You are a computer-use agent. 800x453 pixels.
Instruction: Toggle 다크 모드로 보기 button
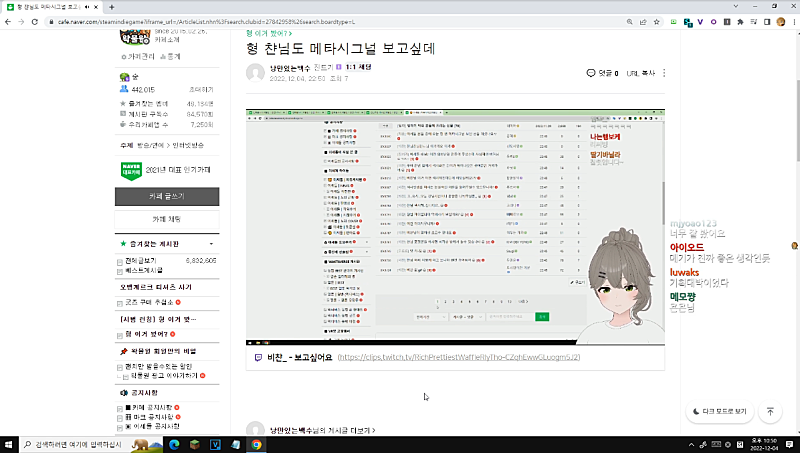point(719,411)
